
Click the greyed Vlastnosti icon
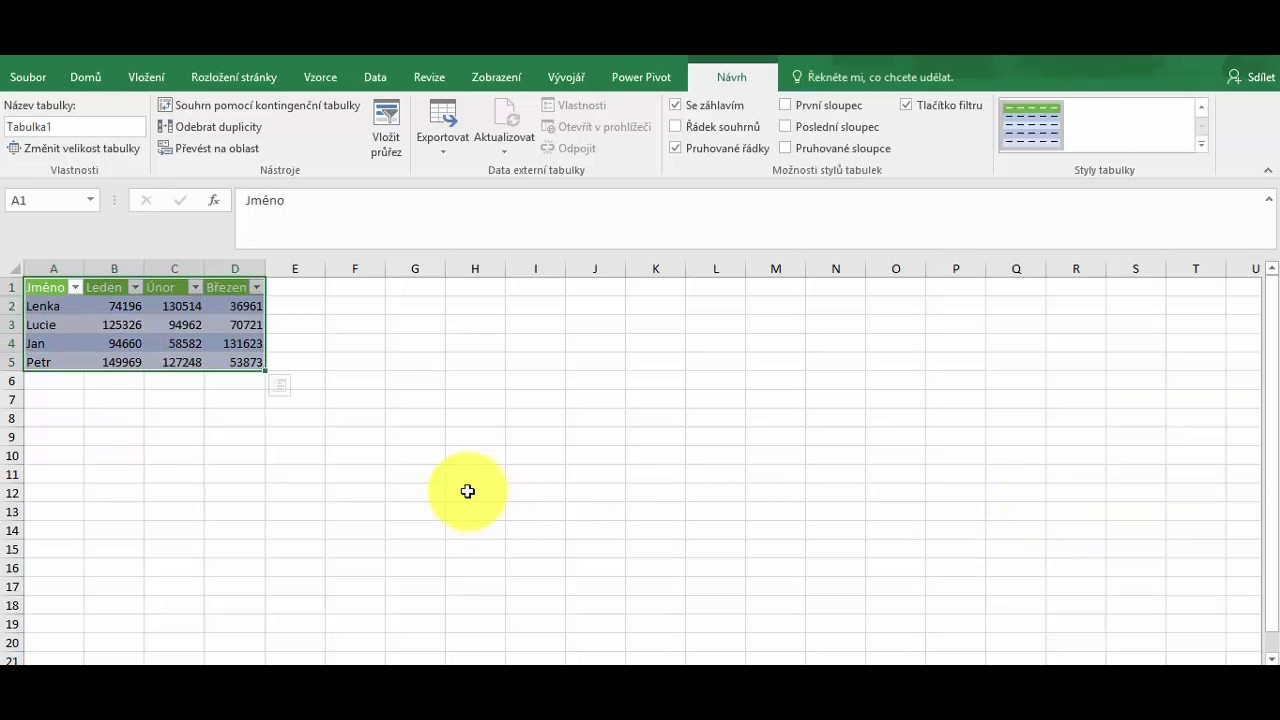tap(549, 105)
